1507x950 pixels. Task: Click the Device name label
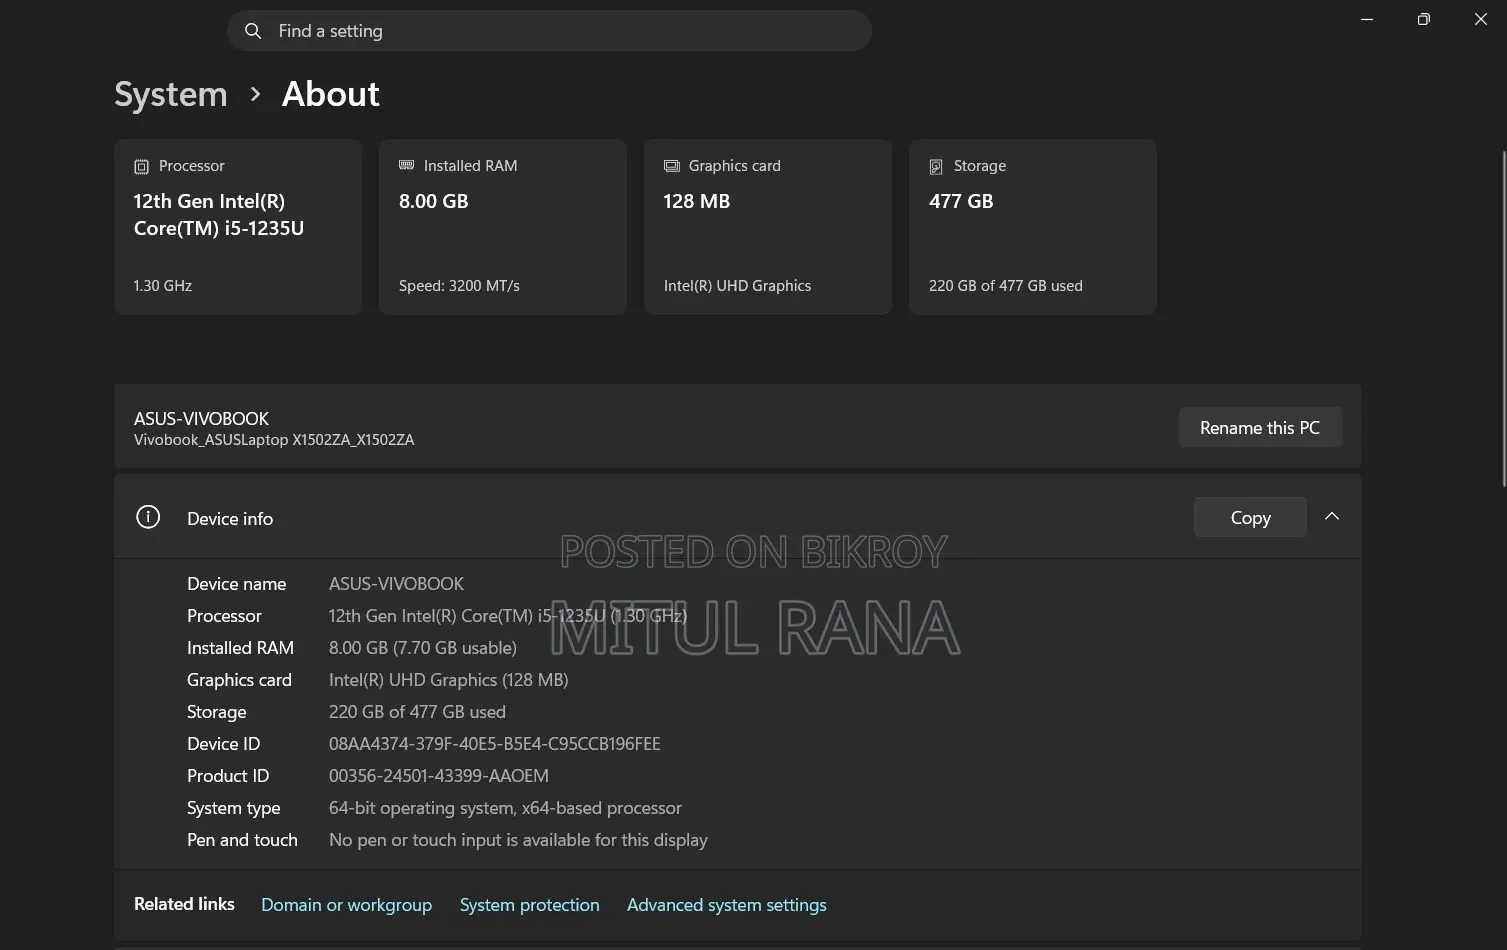237,584
